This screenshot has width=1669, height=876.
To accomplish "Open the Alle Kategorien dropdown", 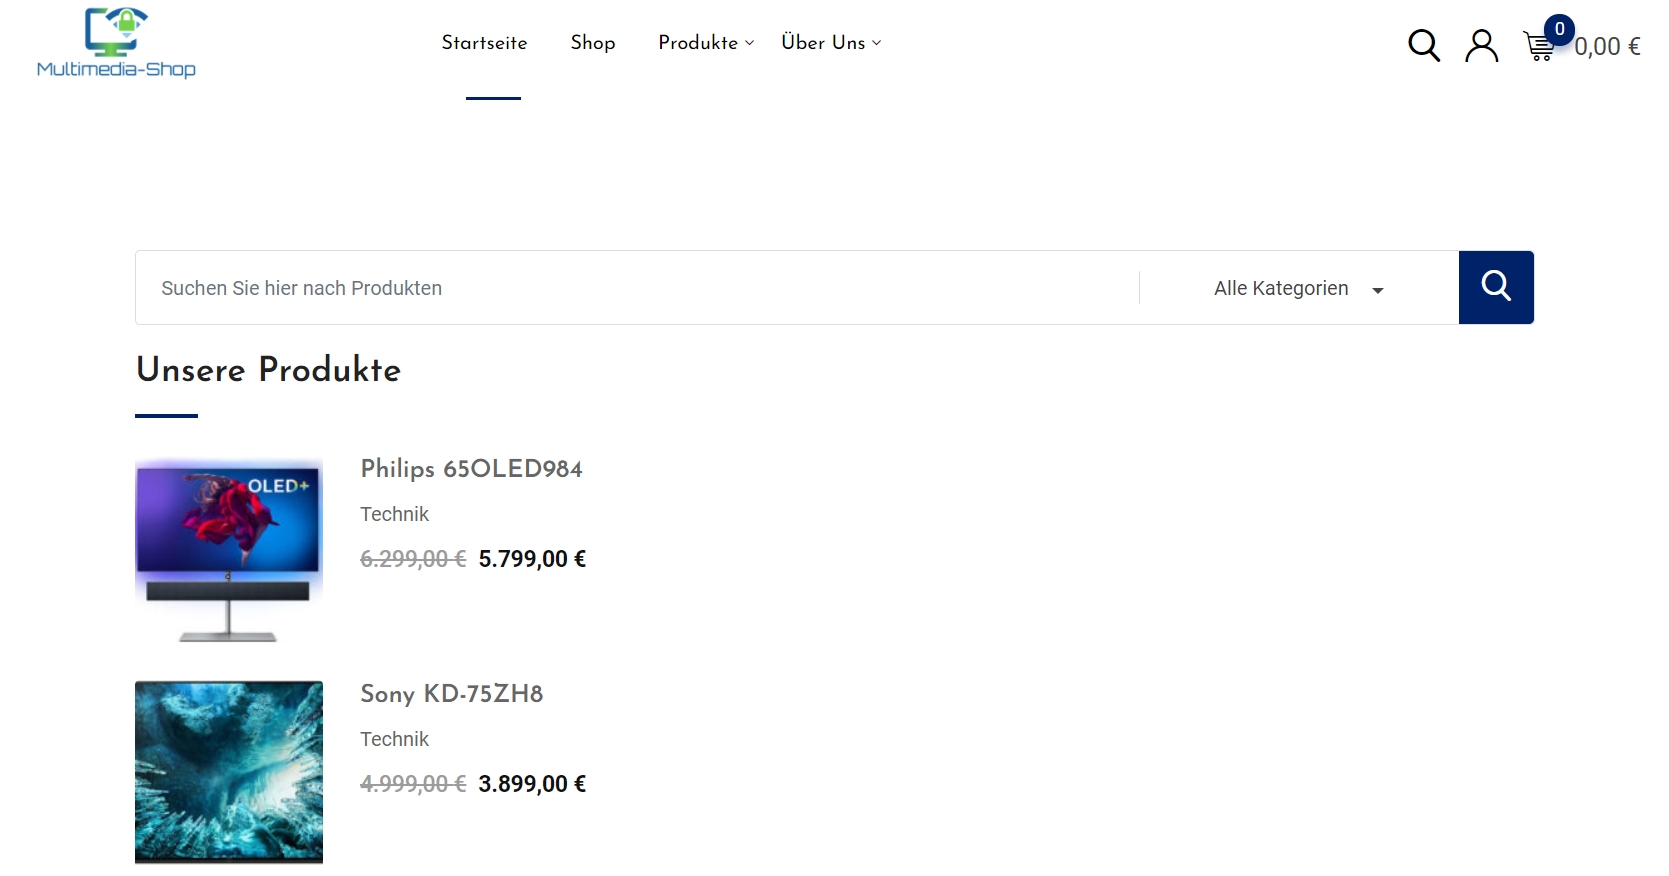I will 1299,288.
